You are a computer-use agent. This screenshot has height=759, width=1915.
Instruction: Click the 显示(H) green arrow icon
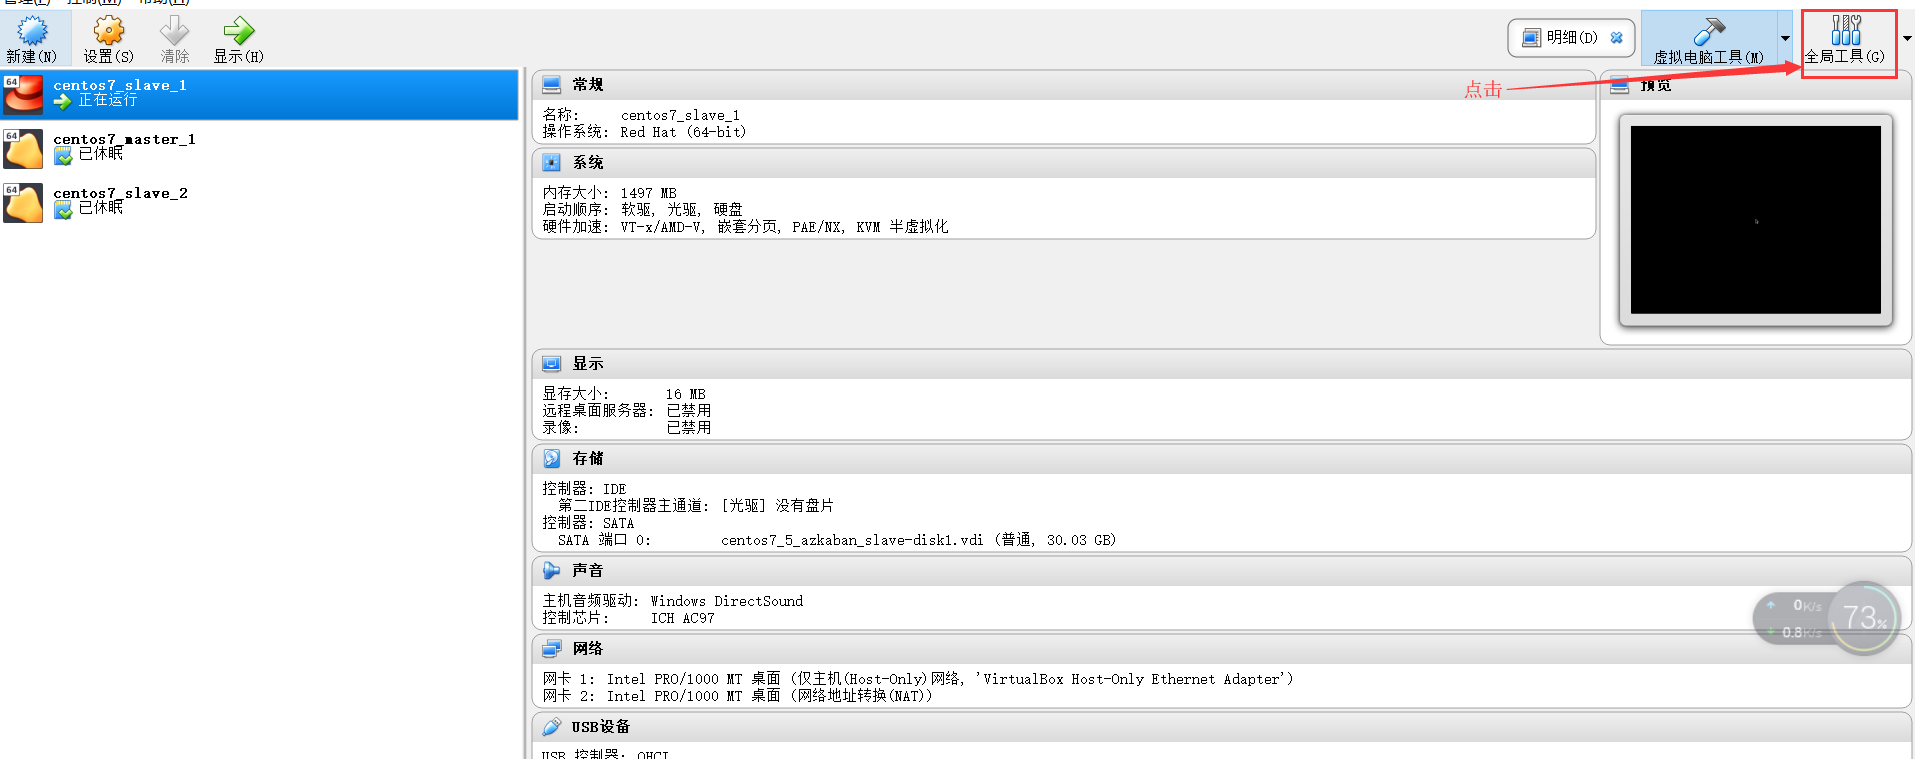[x=238, y=30]
